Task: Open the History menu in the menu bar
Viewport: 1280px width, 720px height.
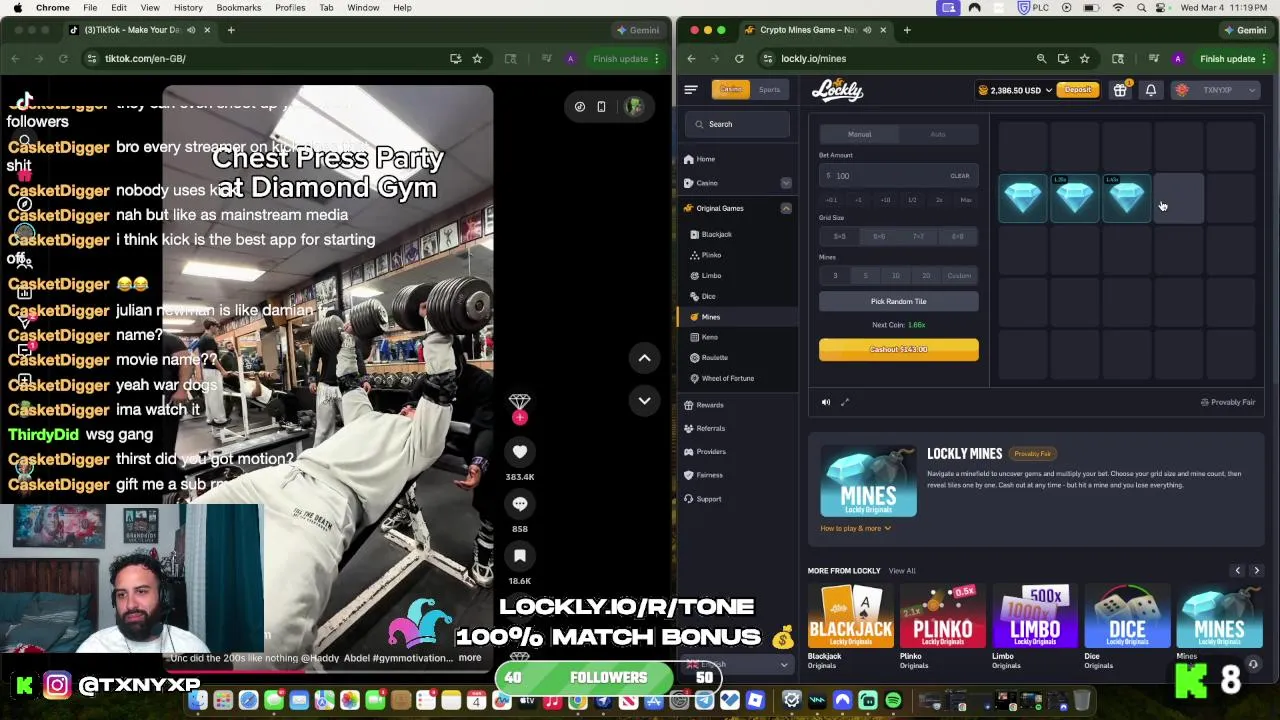Action: 188,7
